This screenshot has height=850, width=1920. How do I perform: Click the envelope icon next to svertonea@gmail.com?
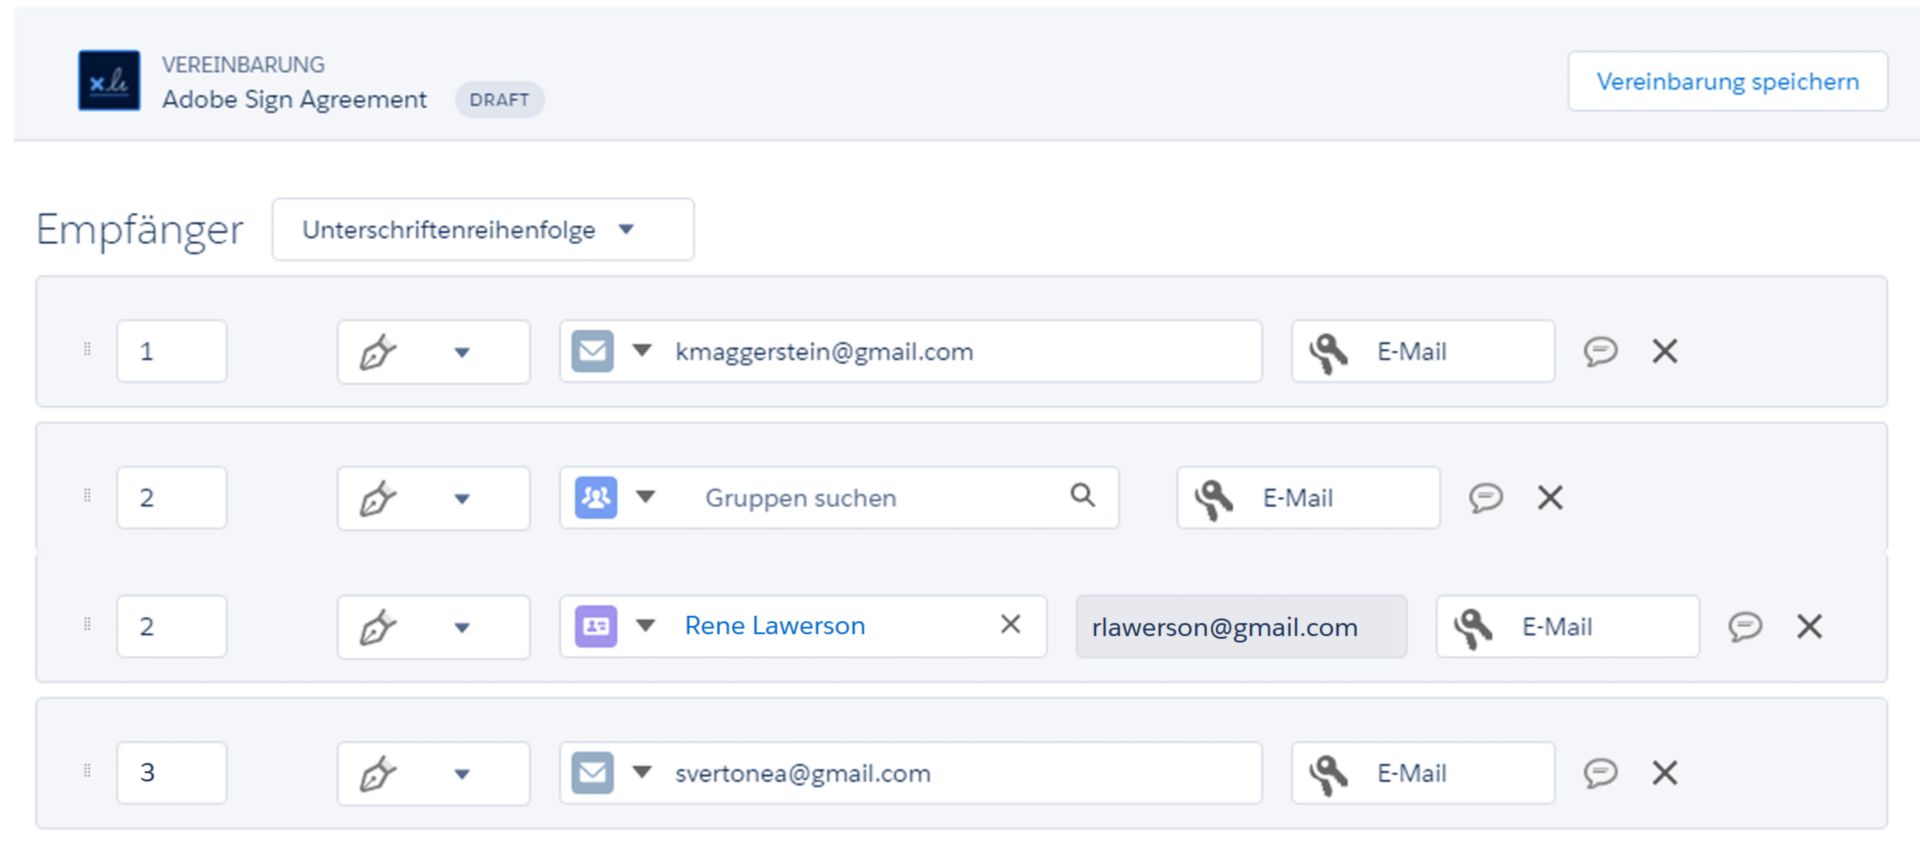pos(592,773)
